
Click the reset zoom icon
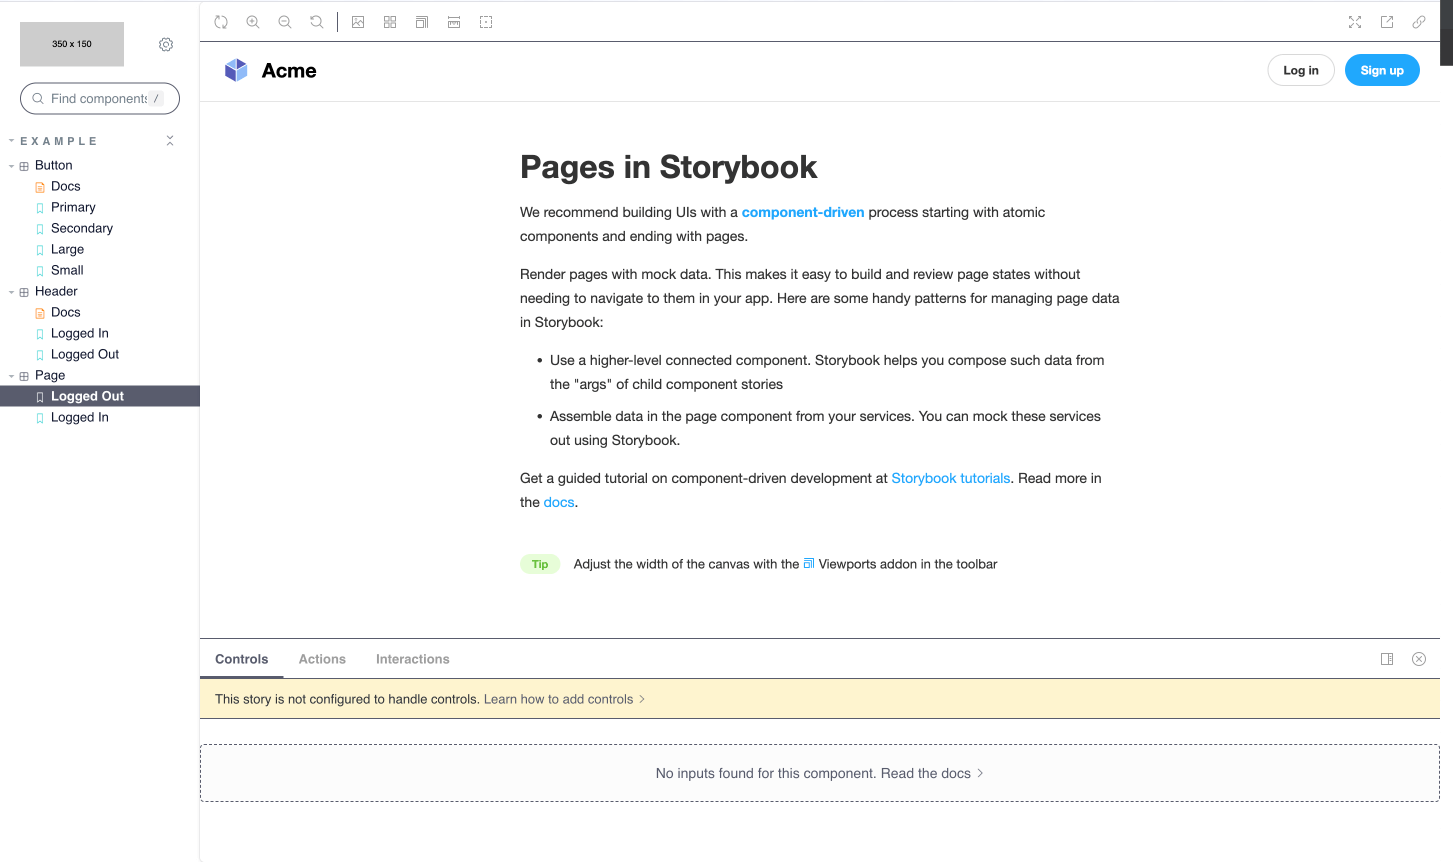click(x=317, y=21)
